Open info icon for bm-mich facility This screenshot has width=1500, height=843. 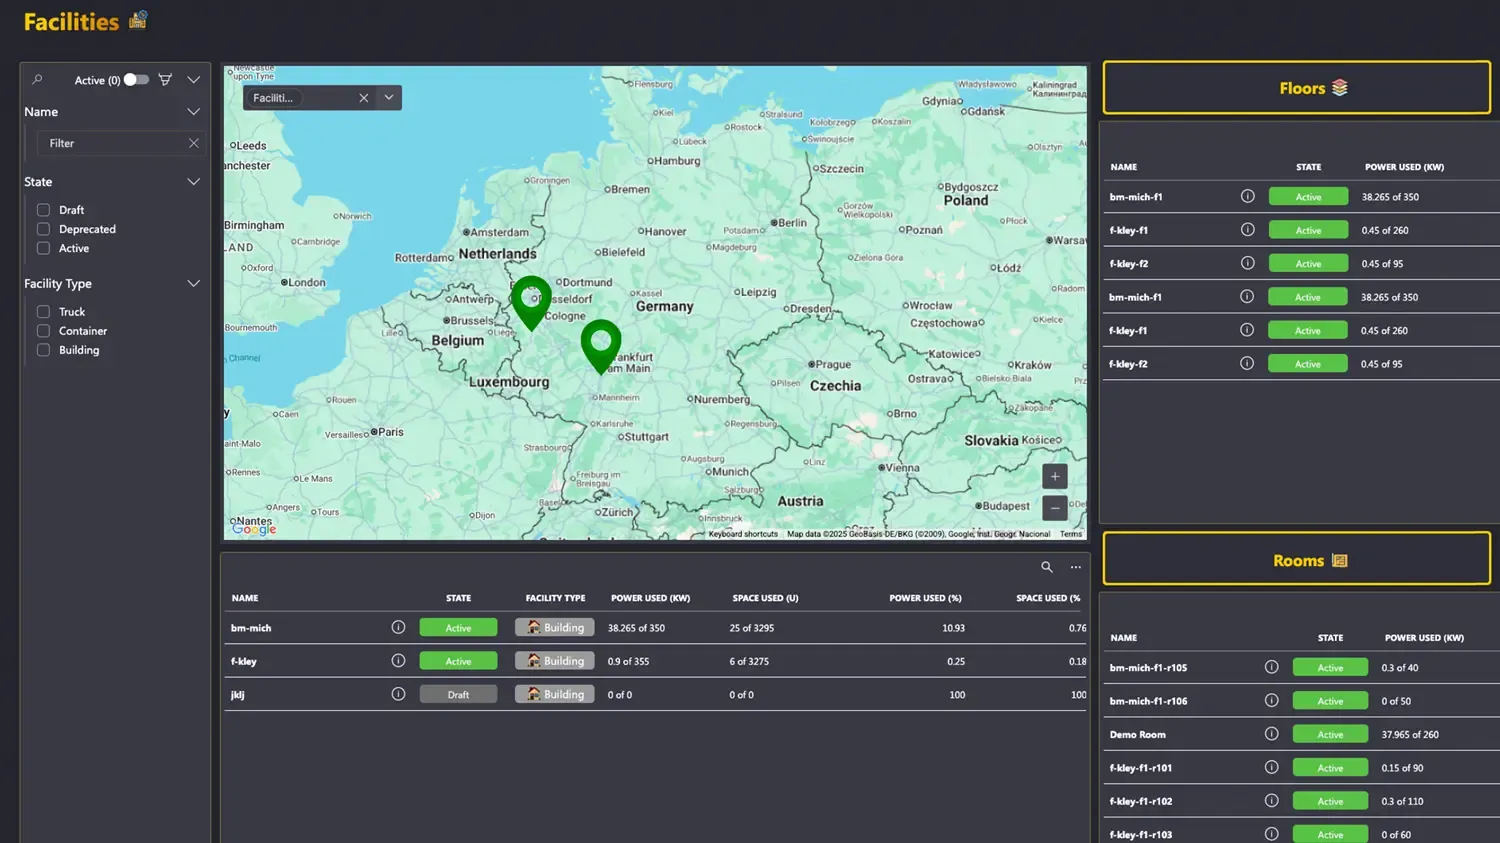pyautogui.click(x=398, y=628)
